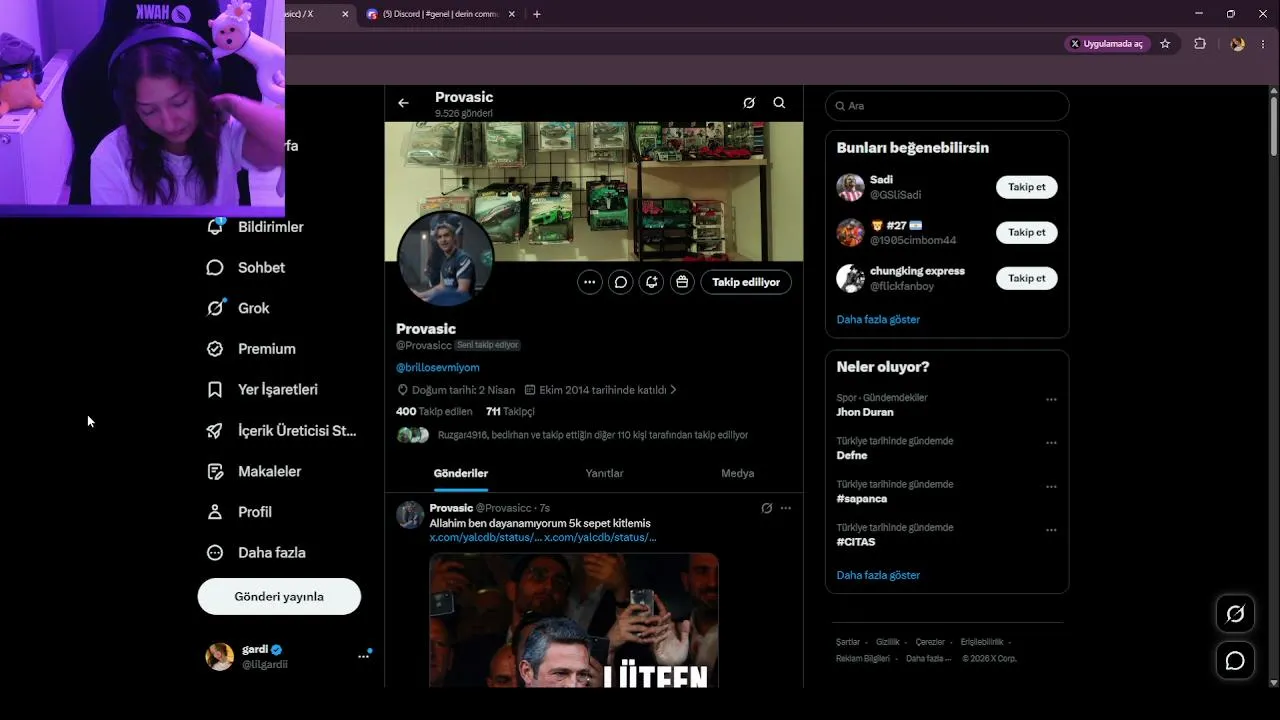Follow @1905cimbom44 with Takip et

[x=1026, y=232]
